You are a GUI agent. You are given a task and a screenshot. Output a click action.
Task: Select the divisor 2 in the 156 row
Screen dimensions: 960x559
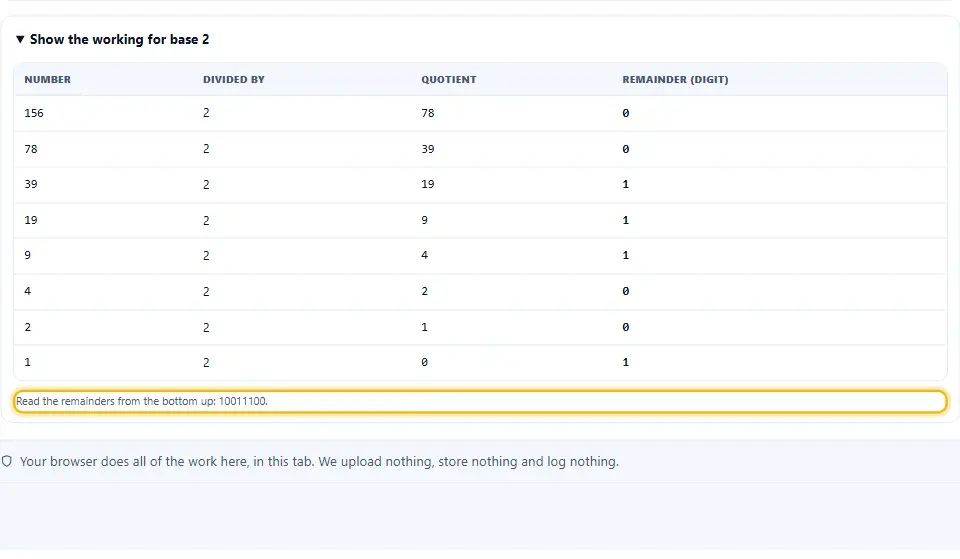click(x=206, y=113)
